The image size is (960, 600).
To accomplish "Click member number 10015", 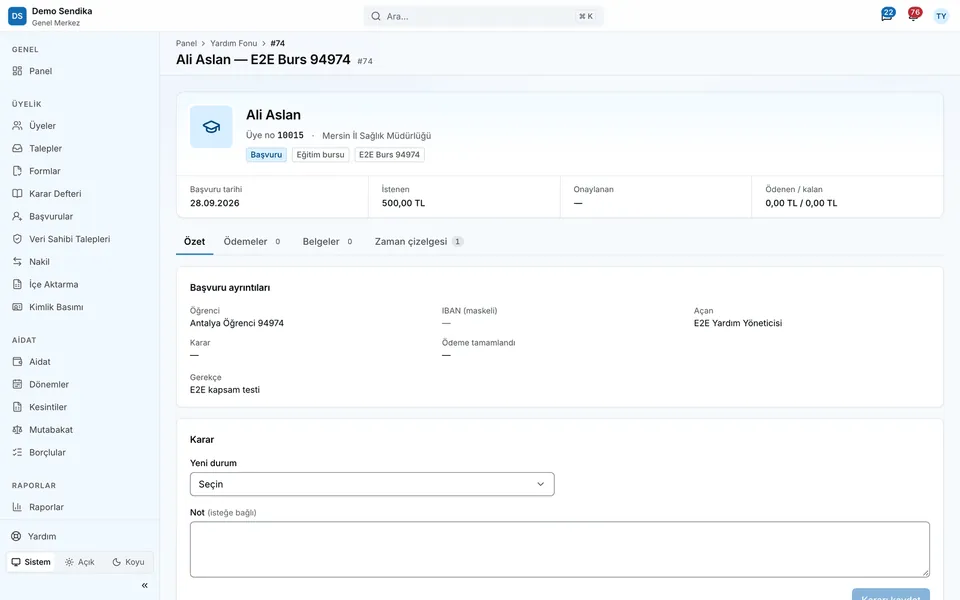I will coord(290,135).
